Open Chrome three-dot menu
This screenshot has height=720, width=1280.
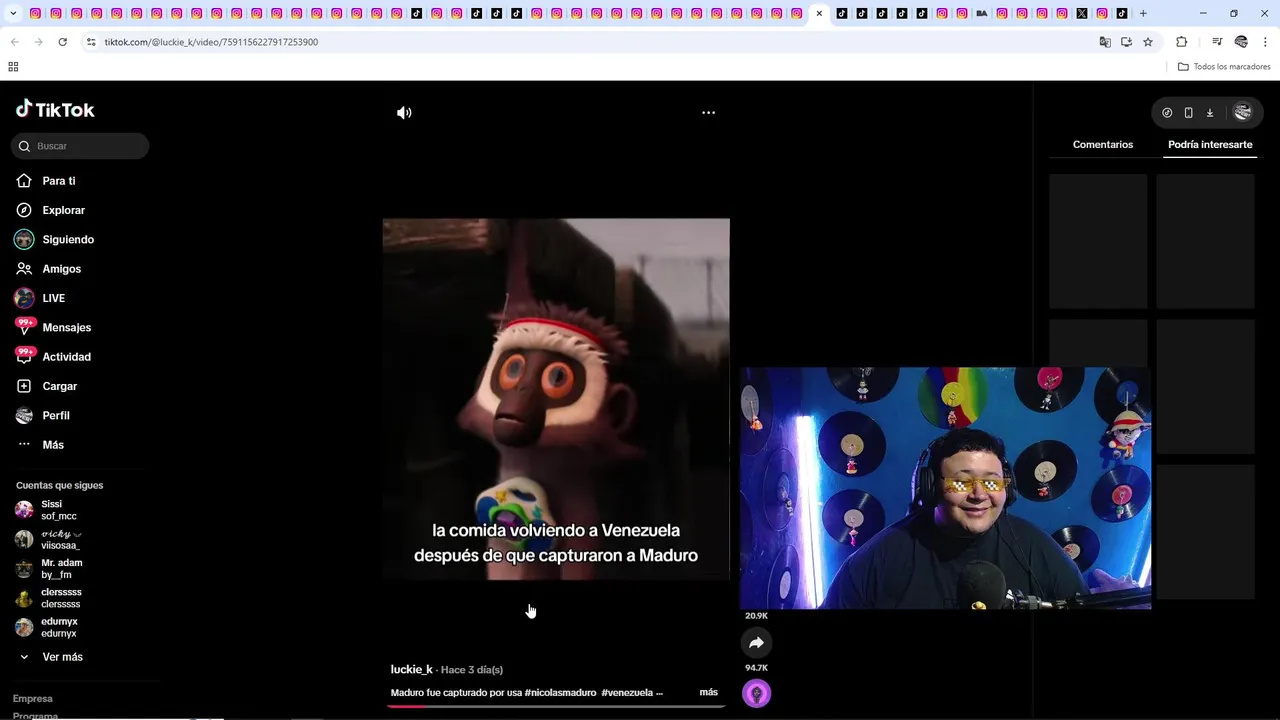[1266, 42]
